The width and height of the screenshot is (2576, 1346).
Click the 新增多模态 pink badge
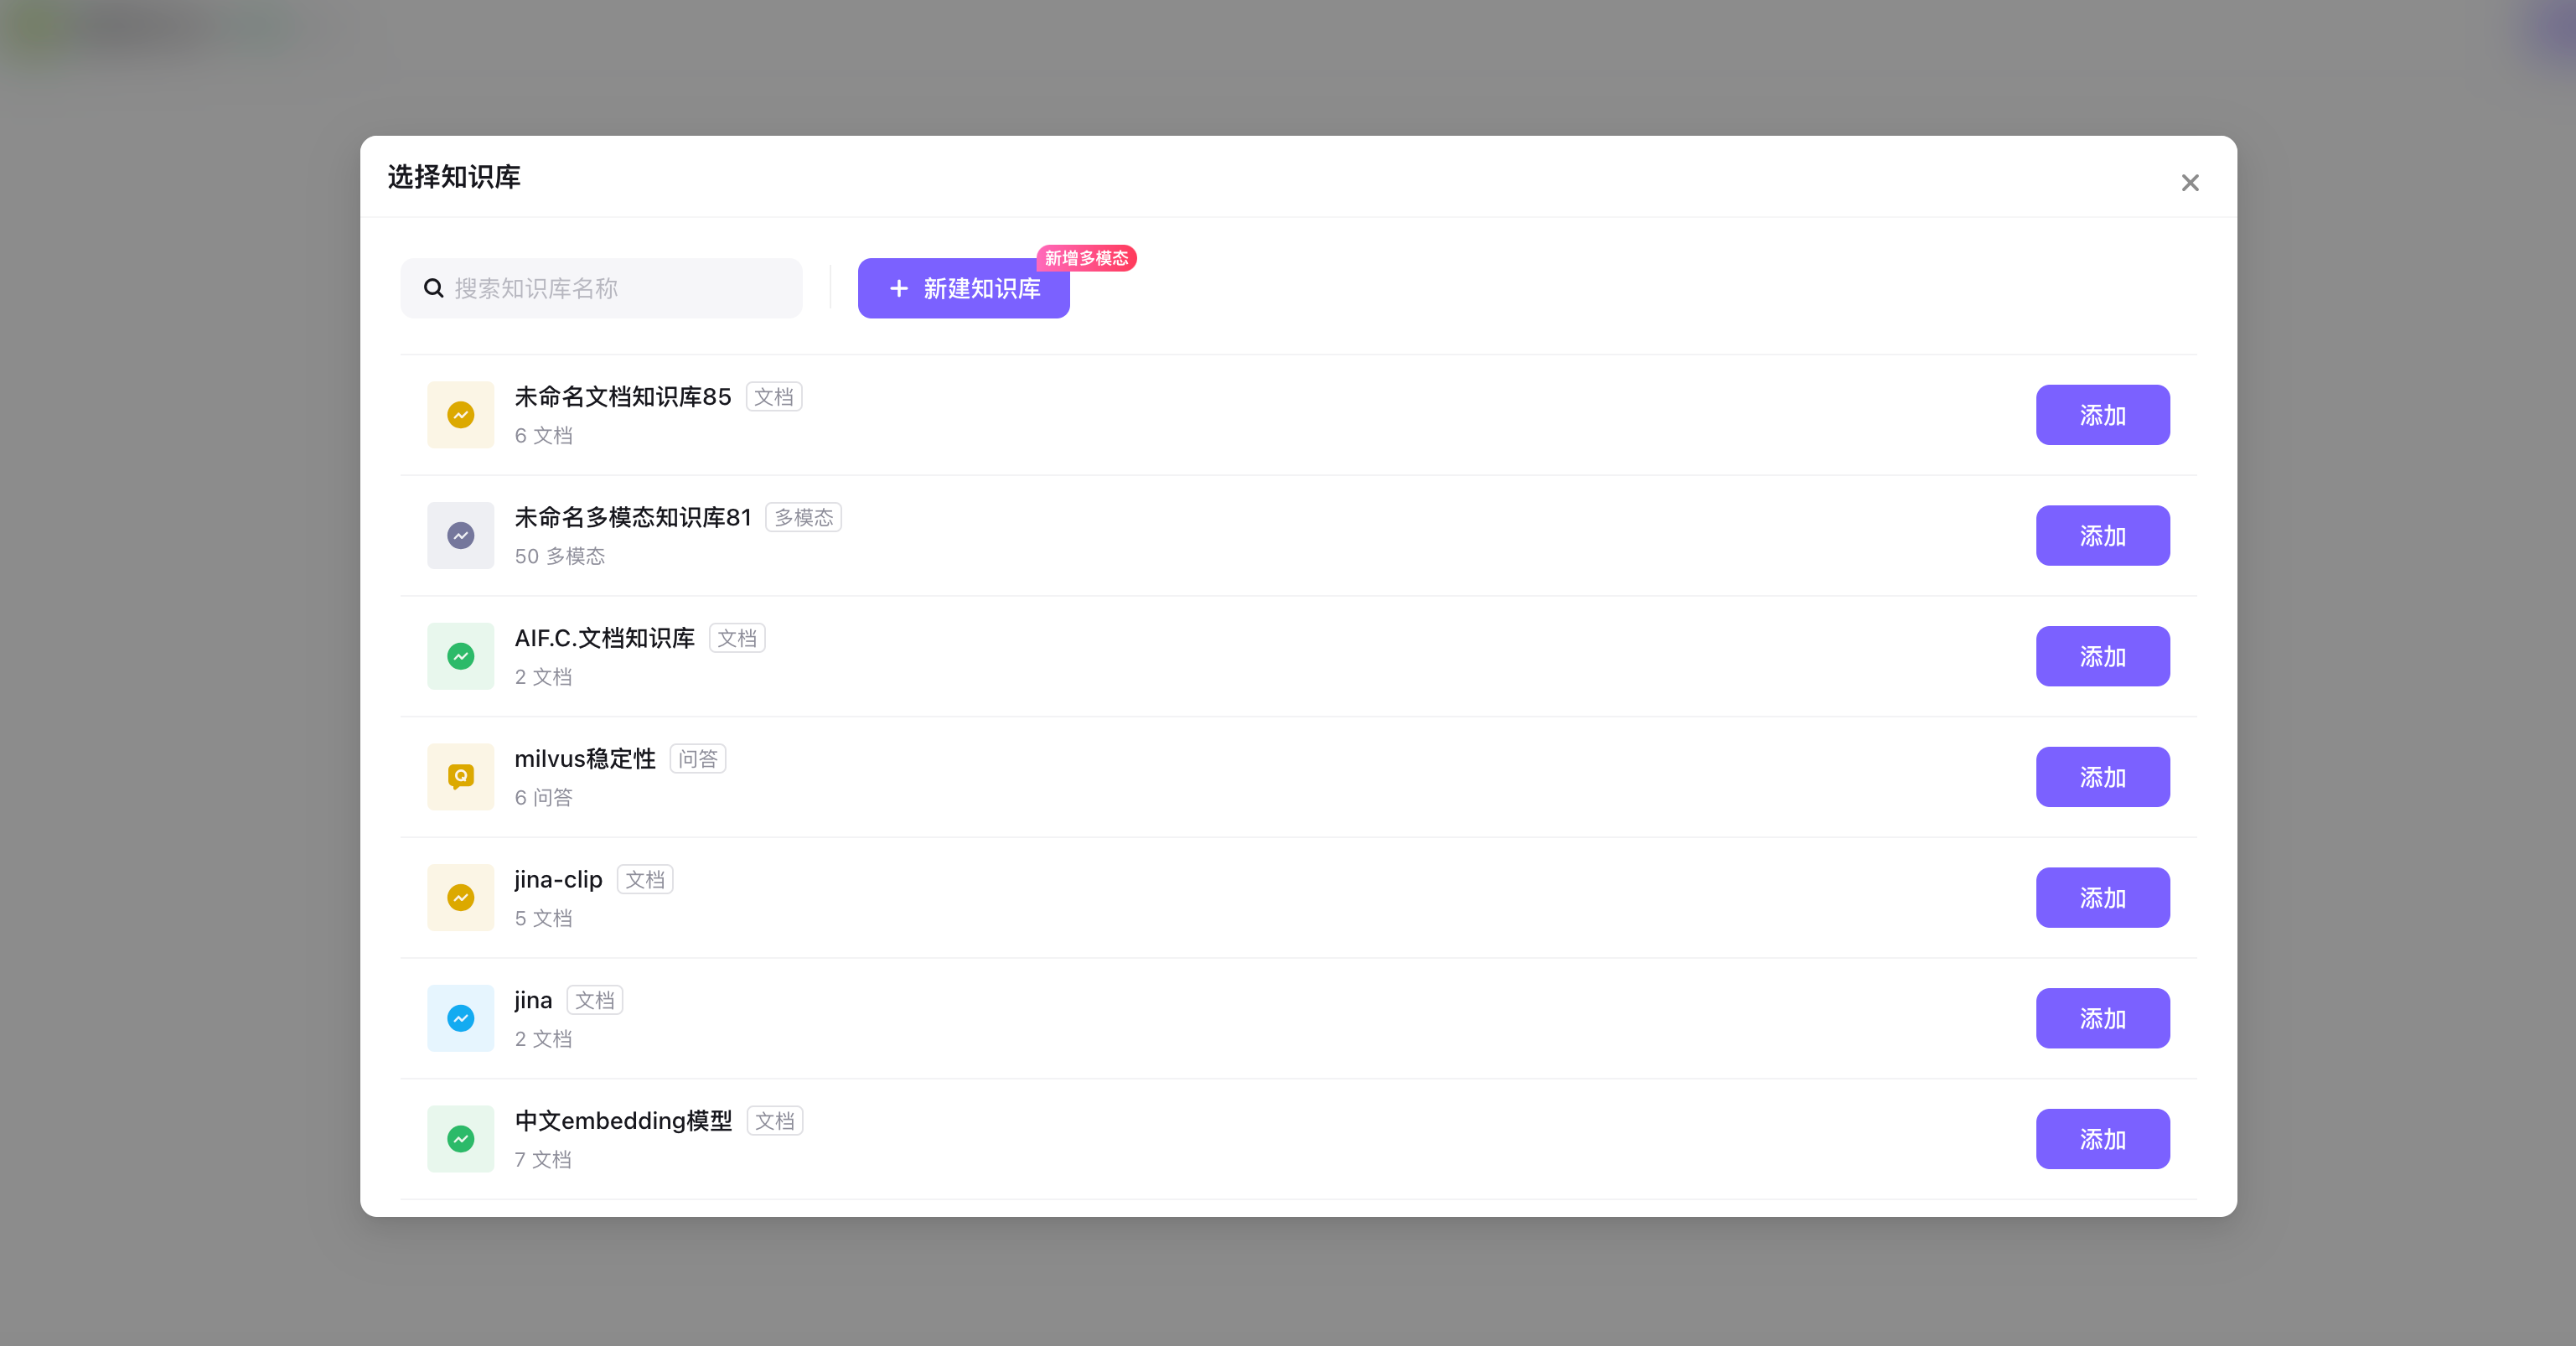(x=1086, y=258)
